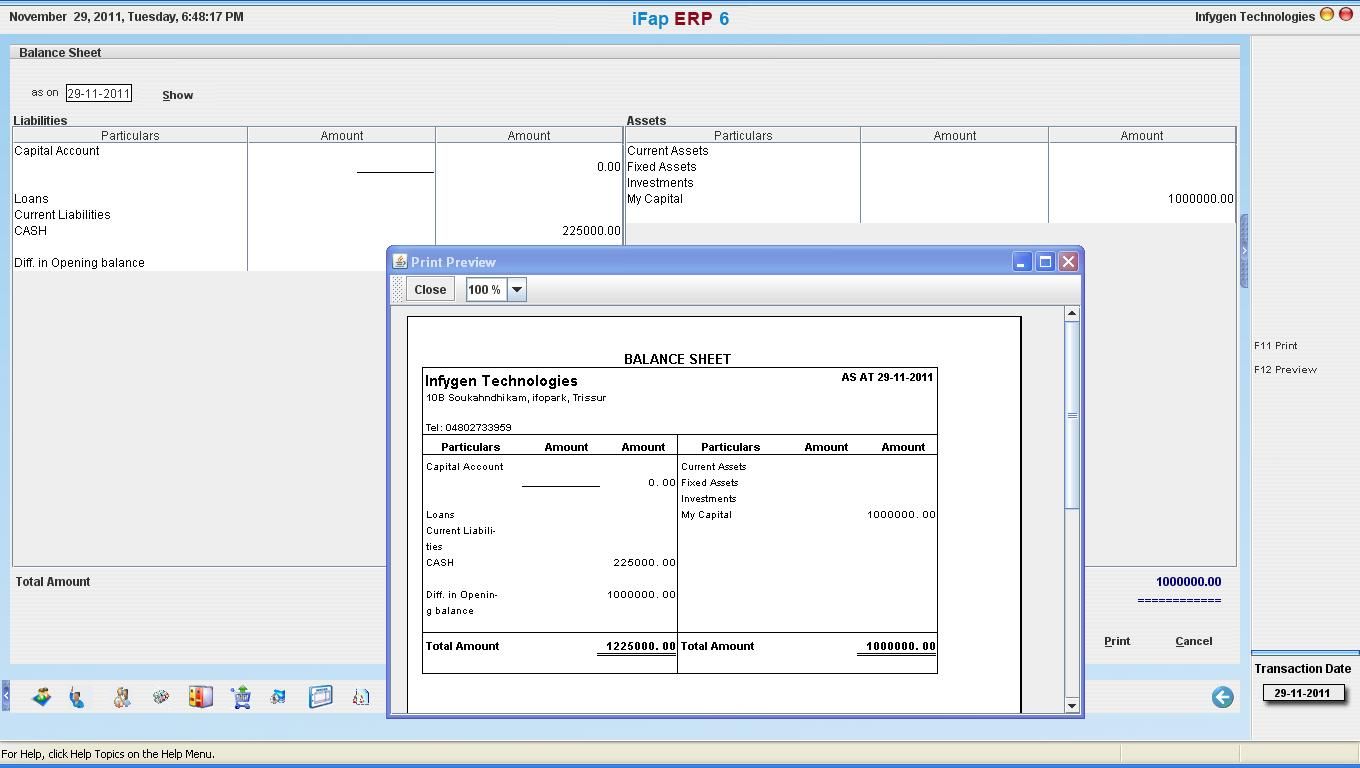Image resolution: width=1360 pixels, height=768 pixels.
Task: Click Infygen Technologies name in the preview
Action: 501,381
